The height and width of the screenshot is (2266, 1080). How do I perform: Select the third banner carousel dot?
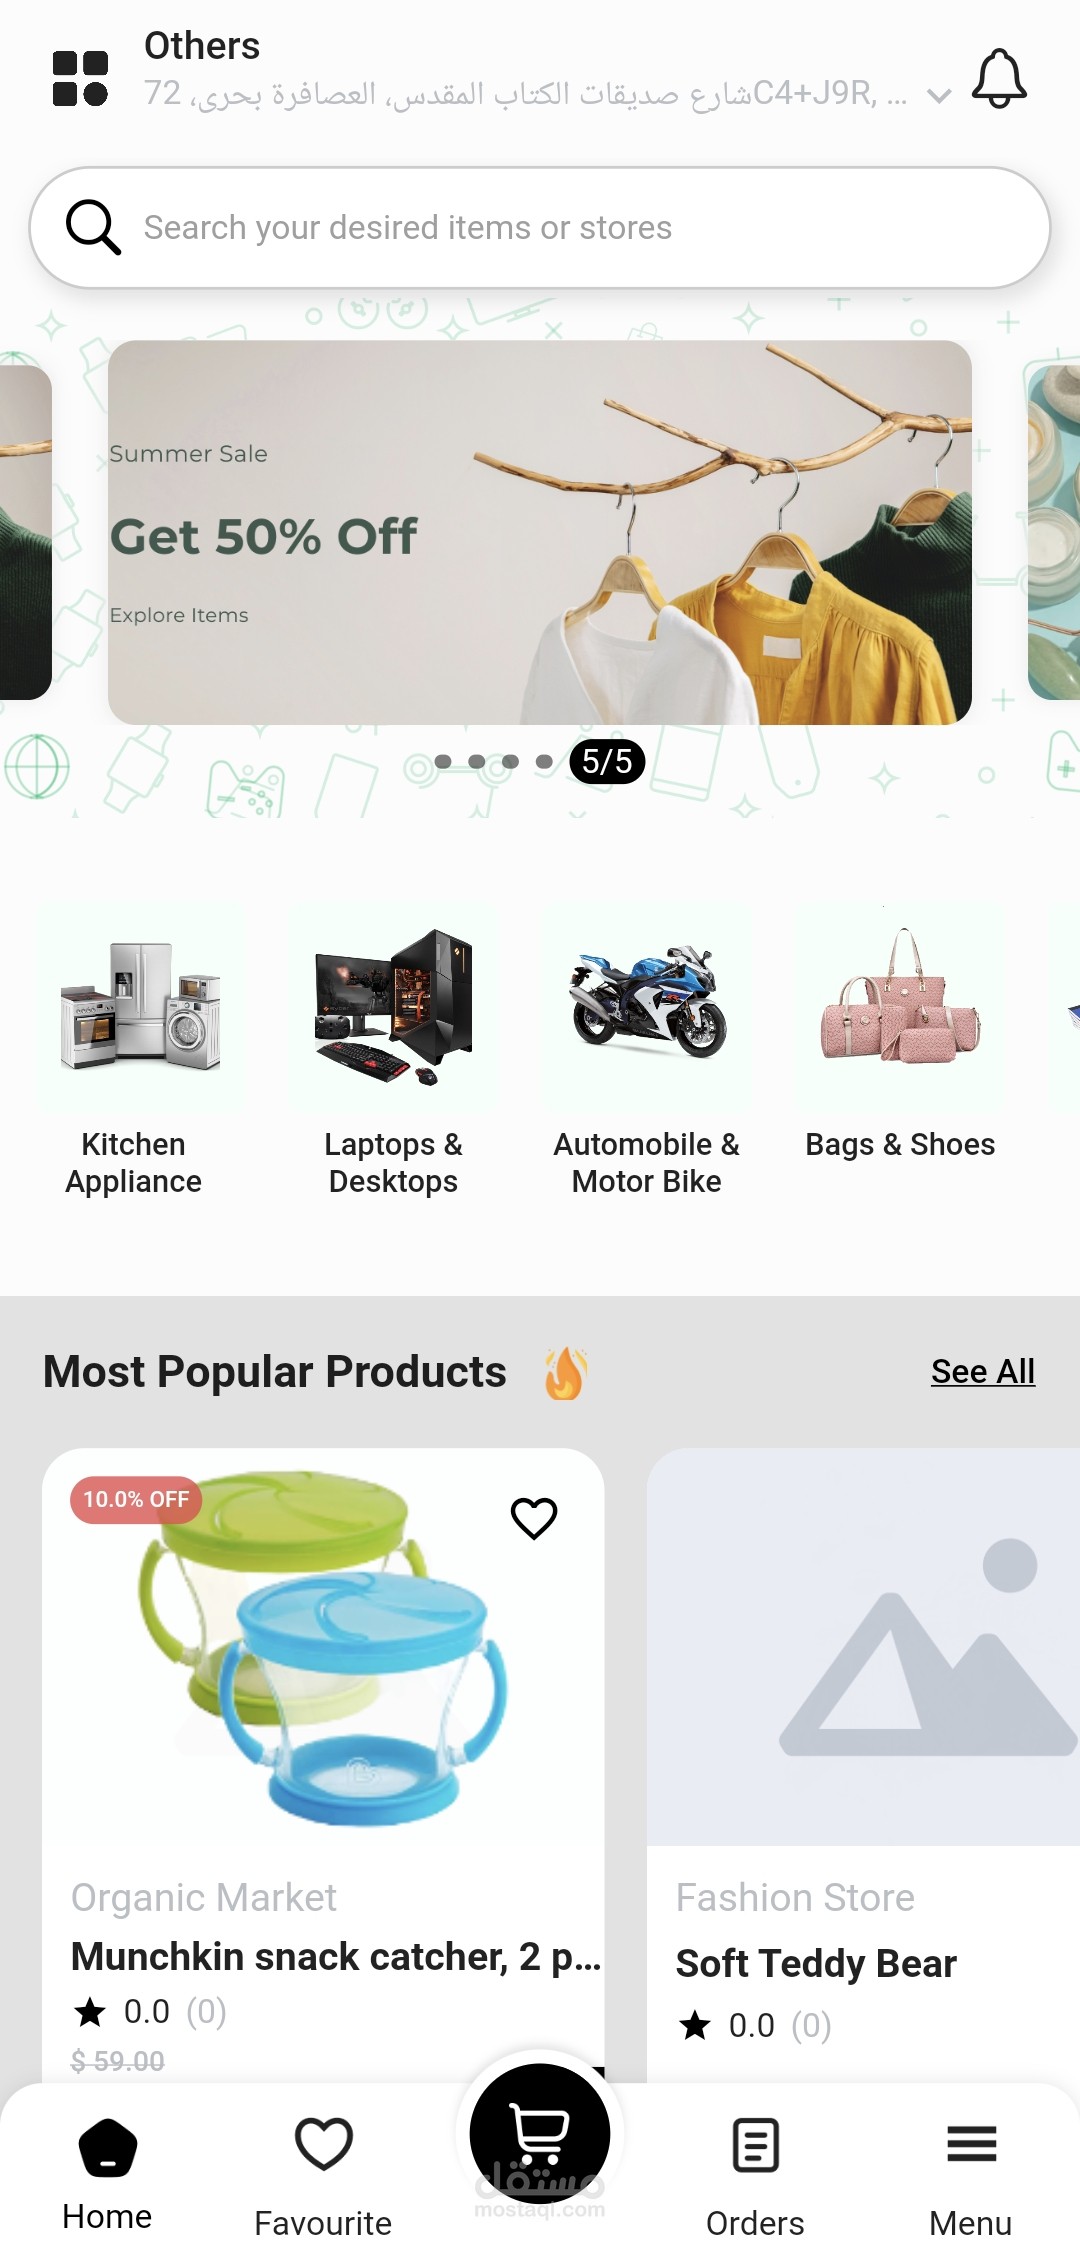[x=510, y=762]
